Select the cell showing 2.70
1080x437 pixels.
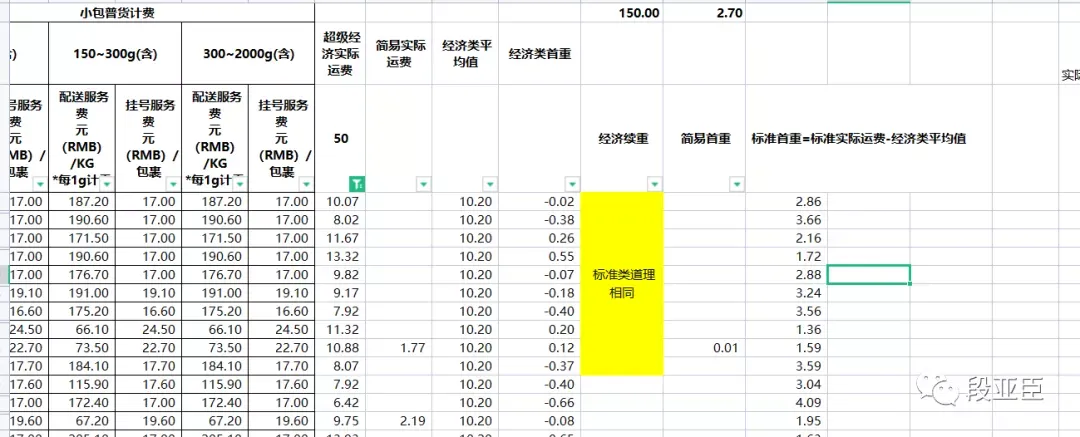click(x=705, y=12)
